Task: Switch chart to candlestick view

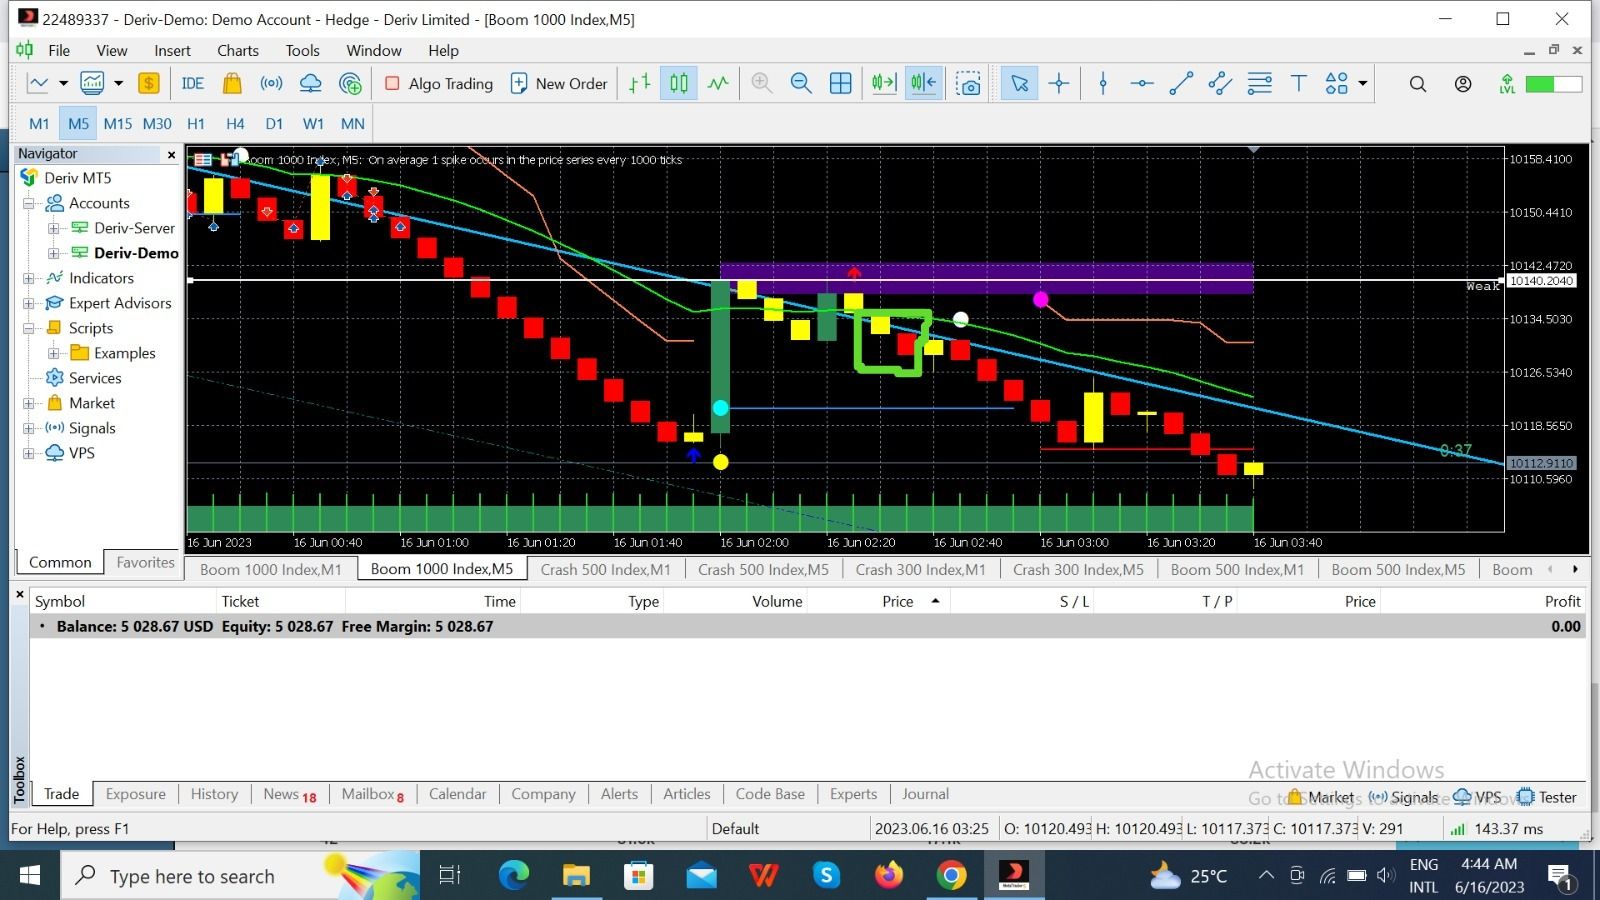Action: tap(679, 84)
